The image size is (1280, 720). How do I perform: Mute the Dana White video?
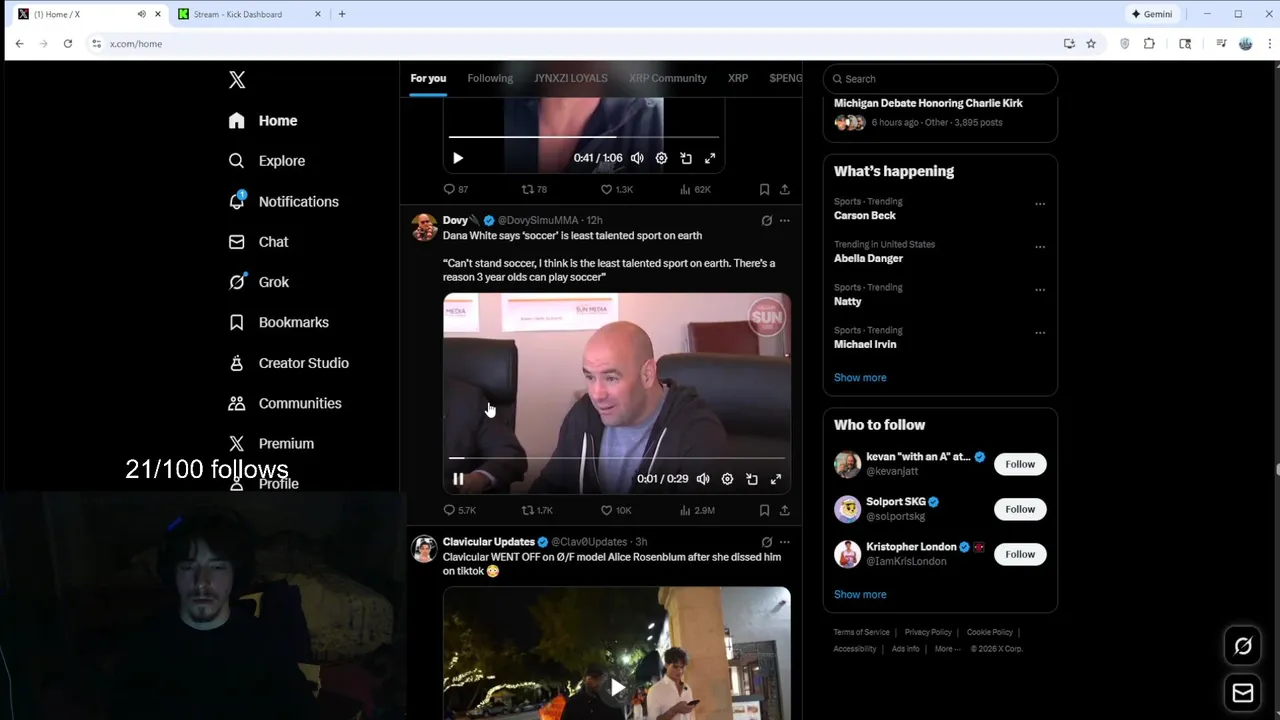pyautogui.click(x=703, y=479)
